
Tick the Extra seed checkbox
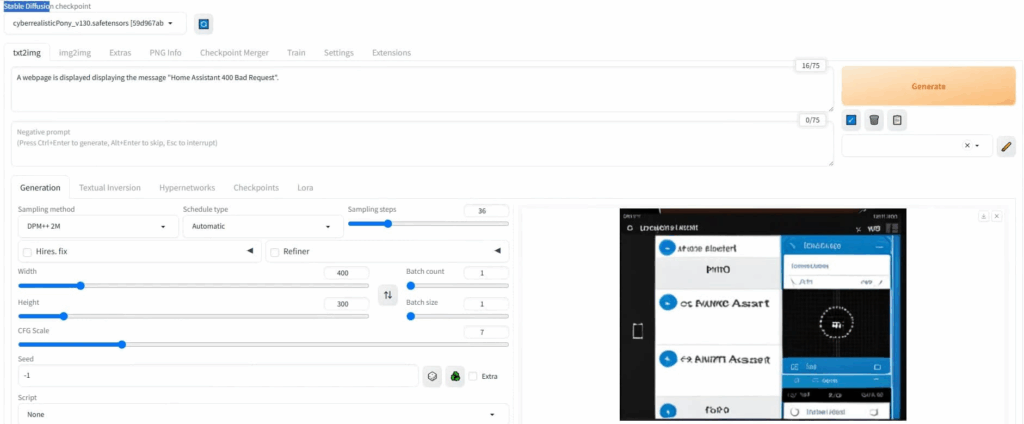coord(473,376)
